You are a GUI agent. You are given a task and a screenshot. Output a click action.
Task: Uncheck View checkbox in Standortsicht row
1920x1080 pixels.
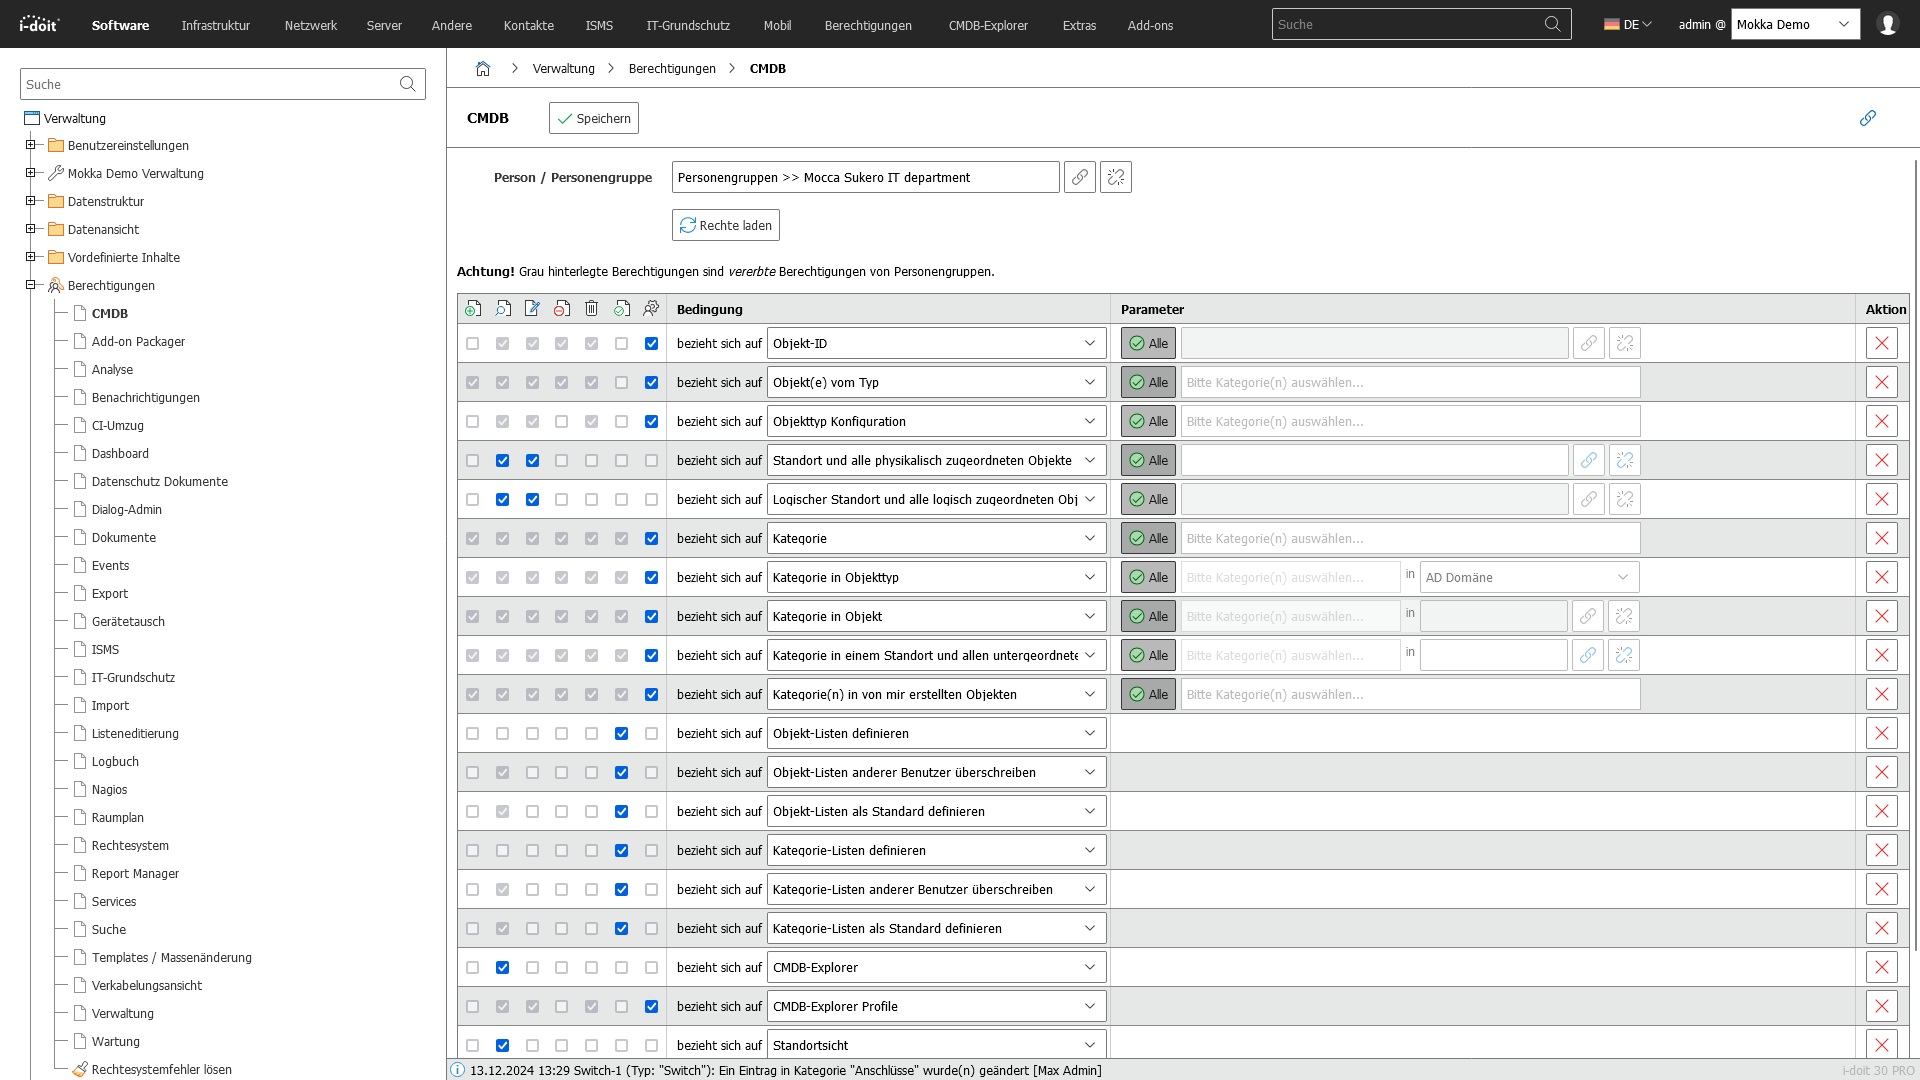(503, 1045)
